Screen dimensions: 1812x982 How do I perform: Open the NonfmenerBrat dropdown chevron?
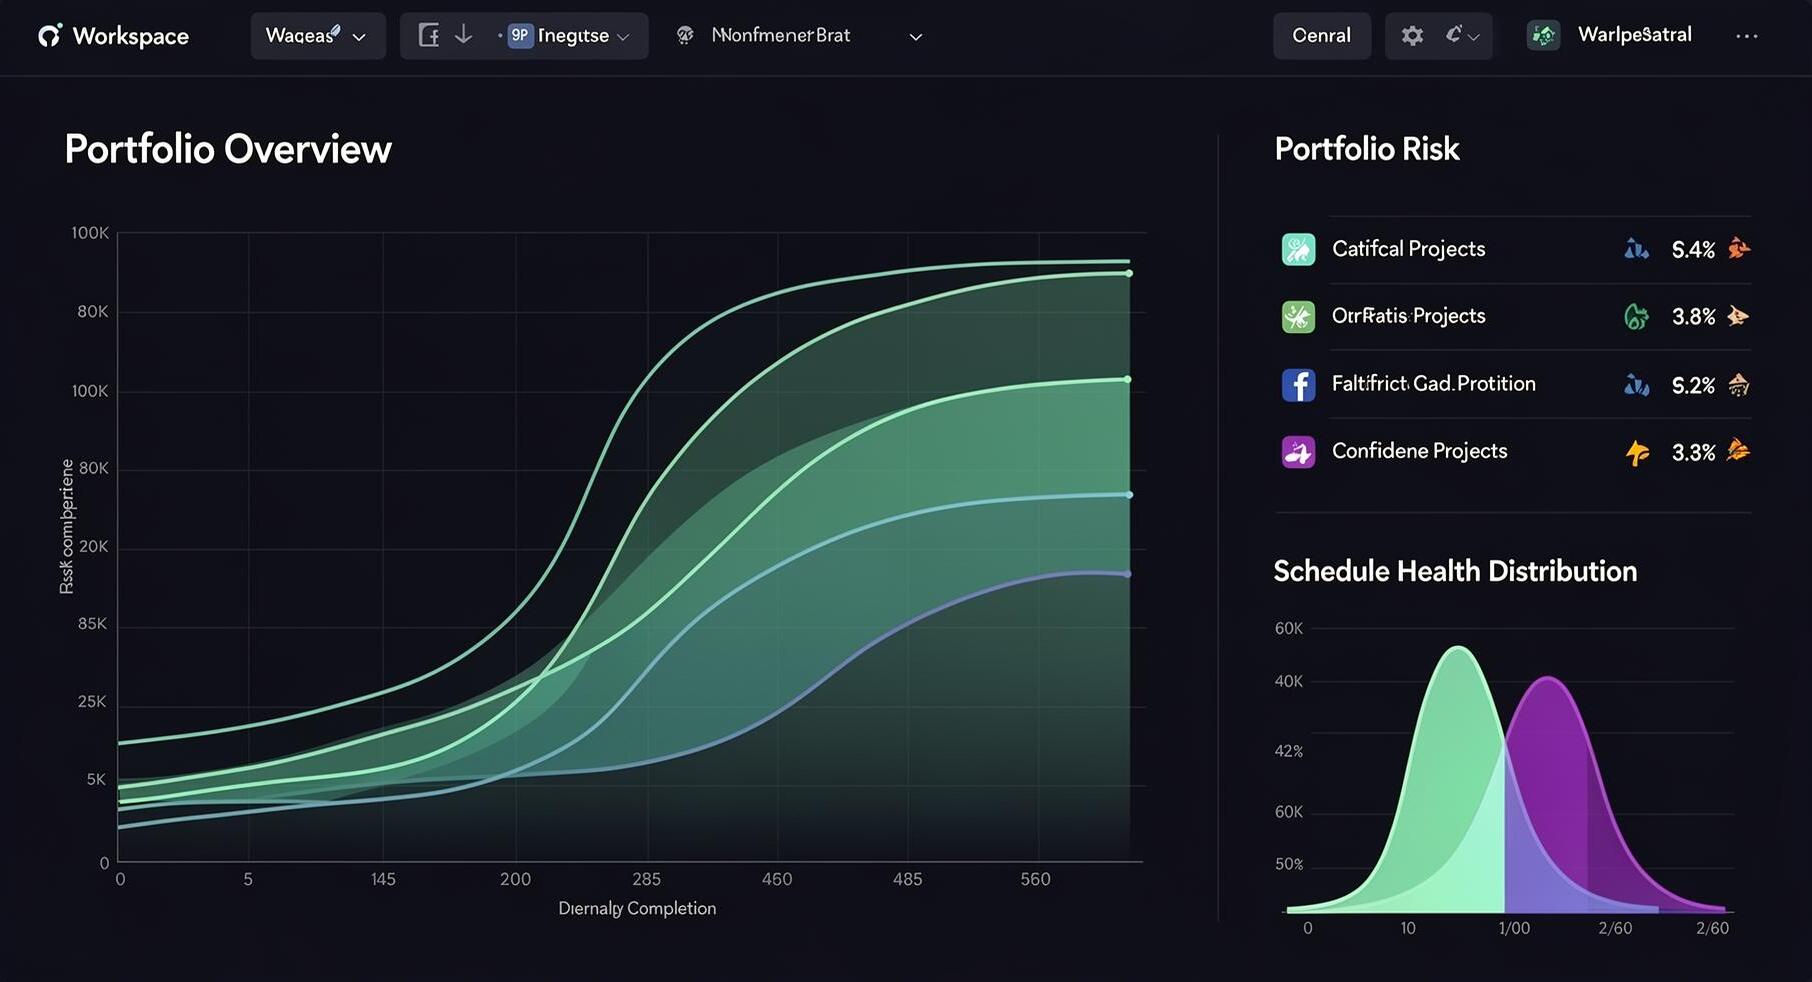(915, 37)
